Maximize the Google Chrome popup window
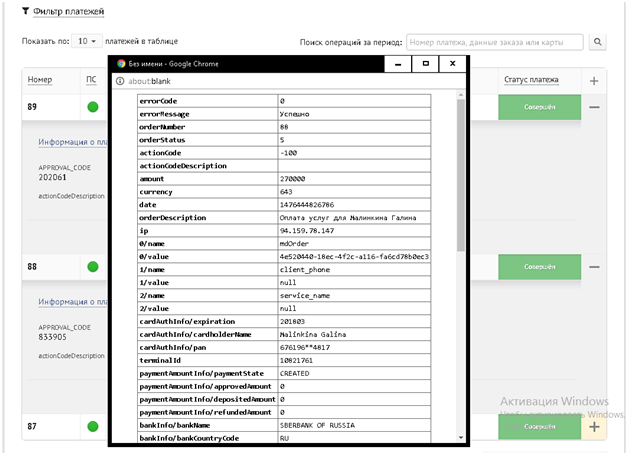628x455 pixels. click(x=426, y=63)
